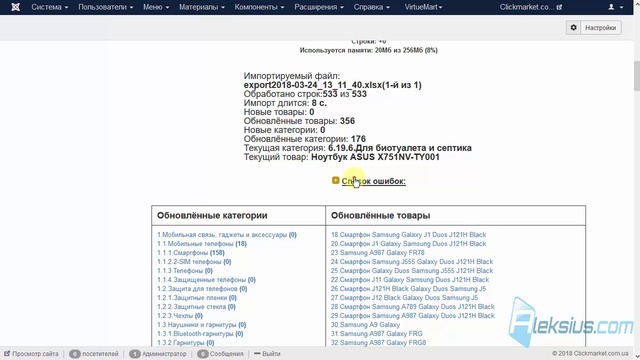Open product 25.Смартфон Galaxy Duos Samsung J555
The width and height of the screenshot is (640, 360).
[x=412, y=271]
